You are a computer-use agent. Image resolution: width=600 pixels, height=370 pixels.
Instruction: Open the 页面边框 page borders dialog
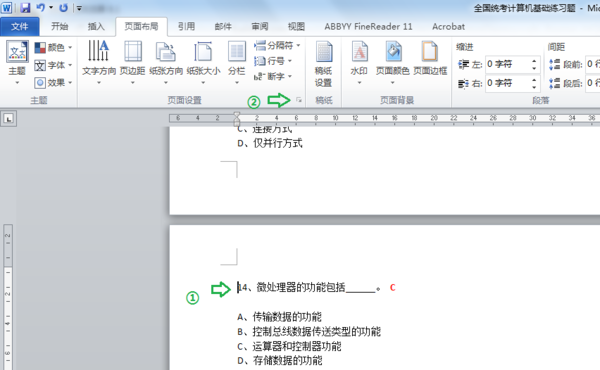coord(430,58)
